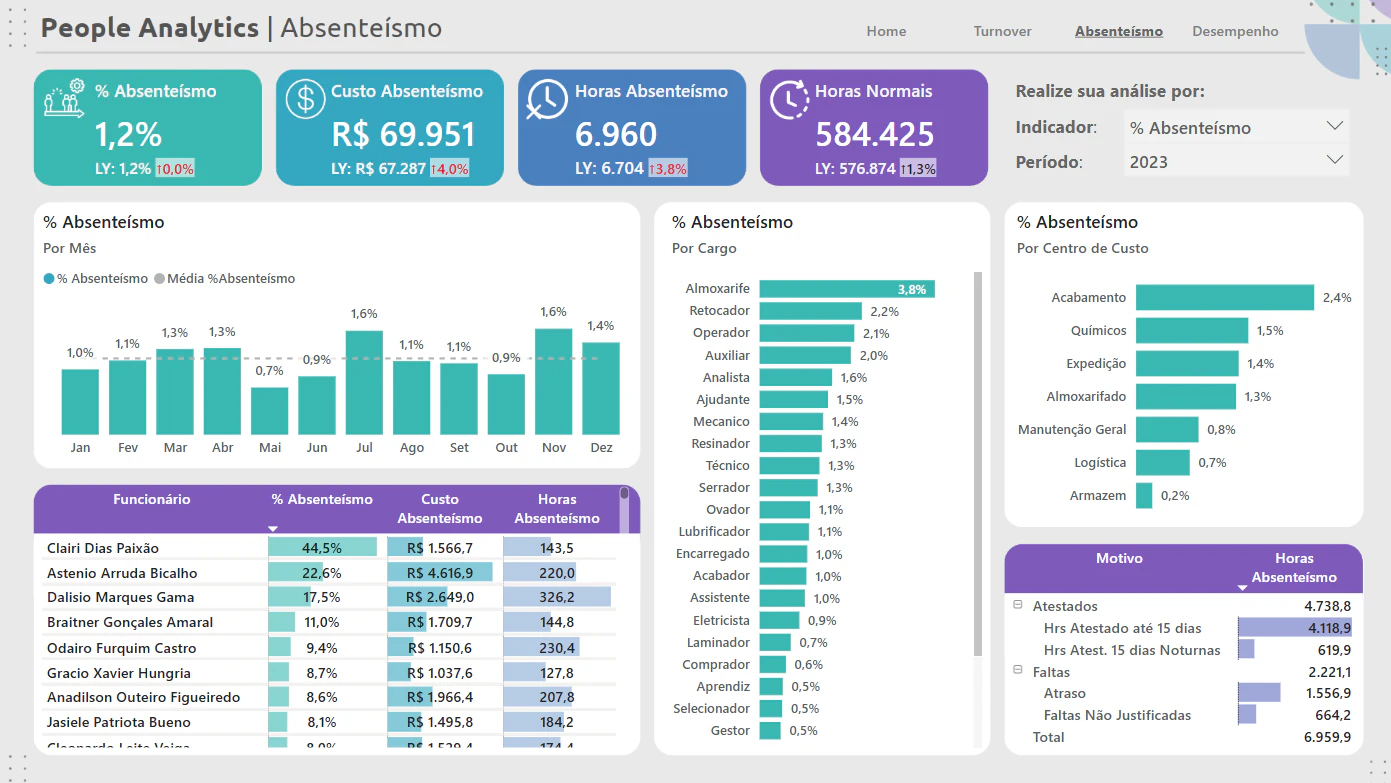Viewport: 1391px width, 783px height.
Task: Click the Operador bar by cargo
Action: (x=807, y=333)
